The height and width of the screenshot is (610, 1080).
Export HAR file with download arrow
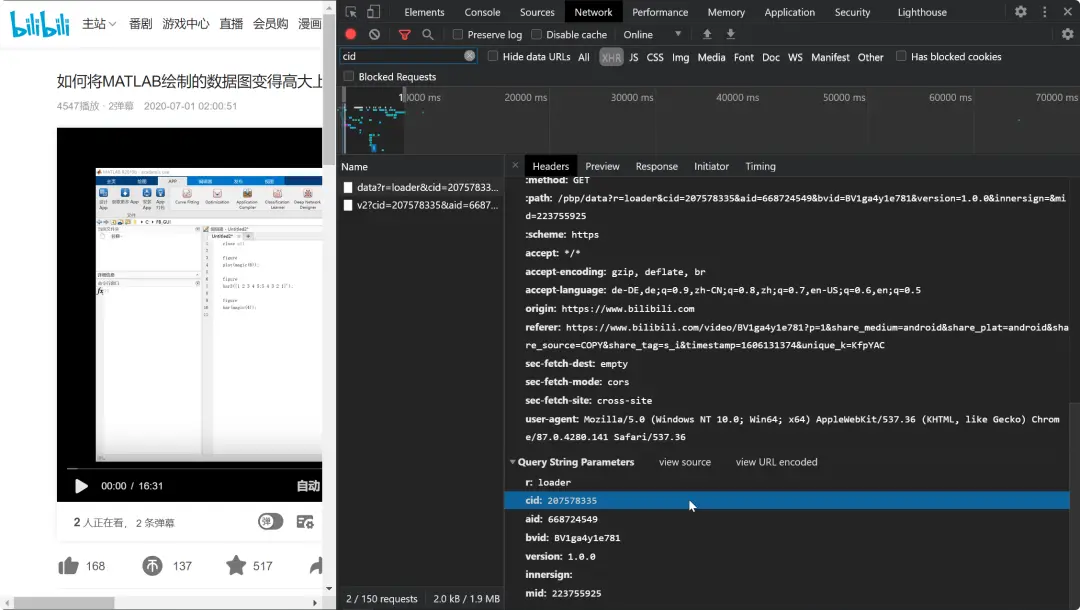pos(731,34)
